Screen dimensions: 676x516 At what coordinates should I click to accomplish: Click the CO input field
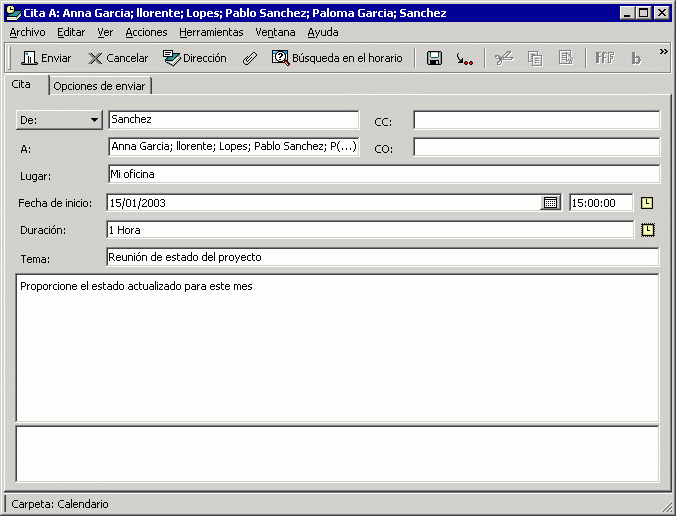pos(536,147)
